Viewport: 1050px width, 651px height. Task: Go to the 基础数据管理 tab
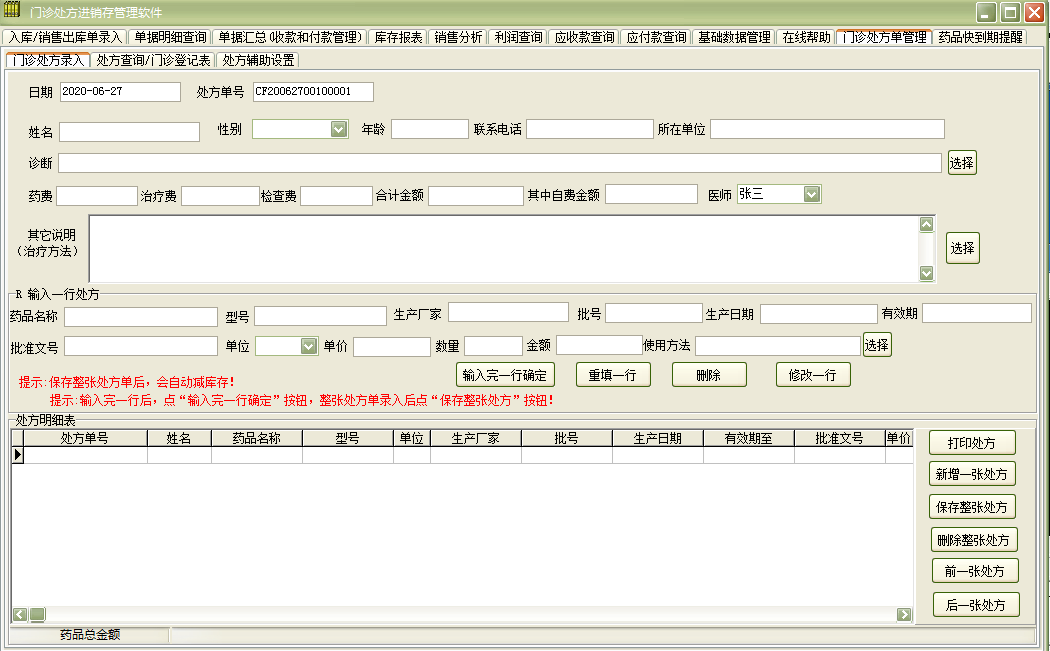coord(734,38)
